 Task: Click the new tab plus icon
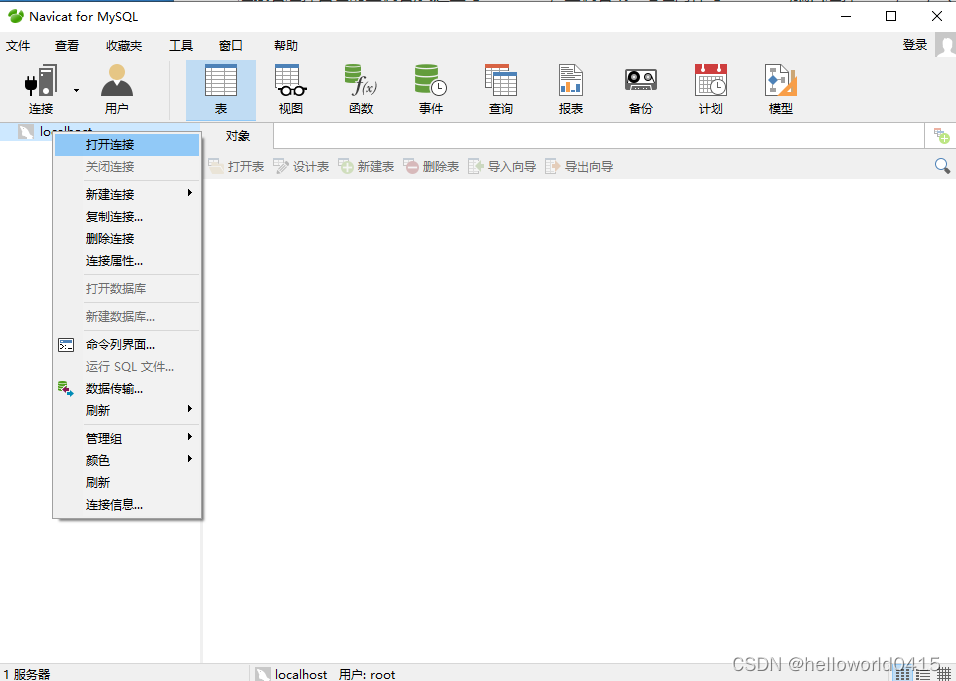941,136
